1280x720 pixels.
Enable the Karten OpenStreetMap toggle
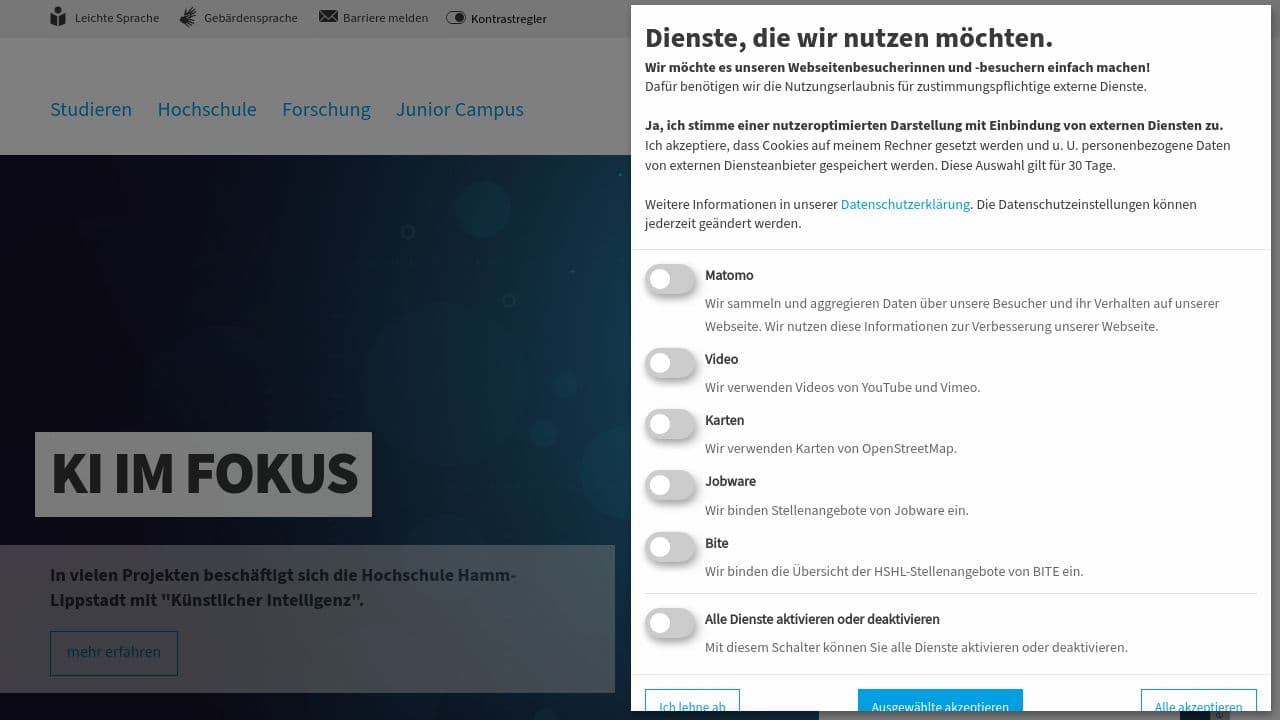pos(670,424)
